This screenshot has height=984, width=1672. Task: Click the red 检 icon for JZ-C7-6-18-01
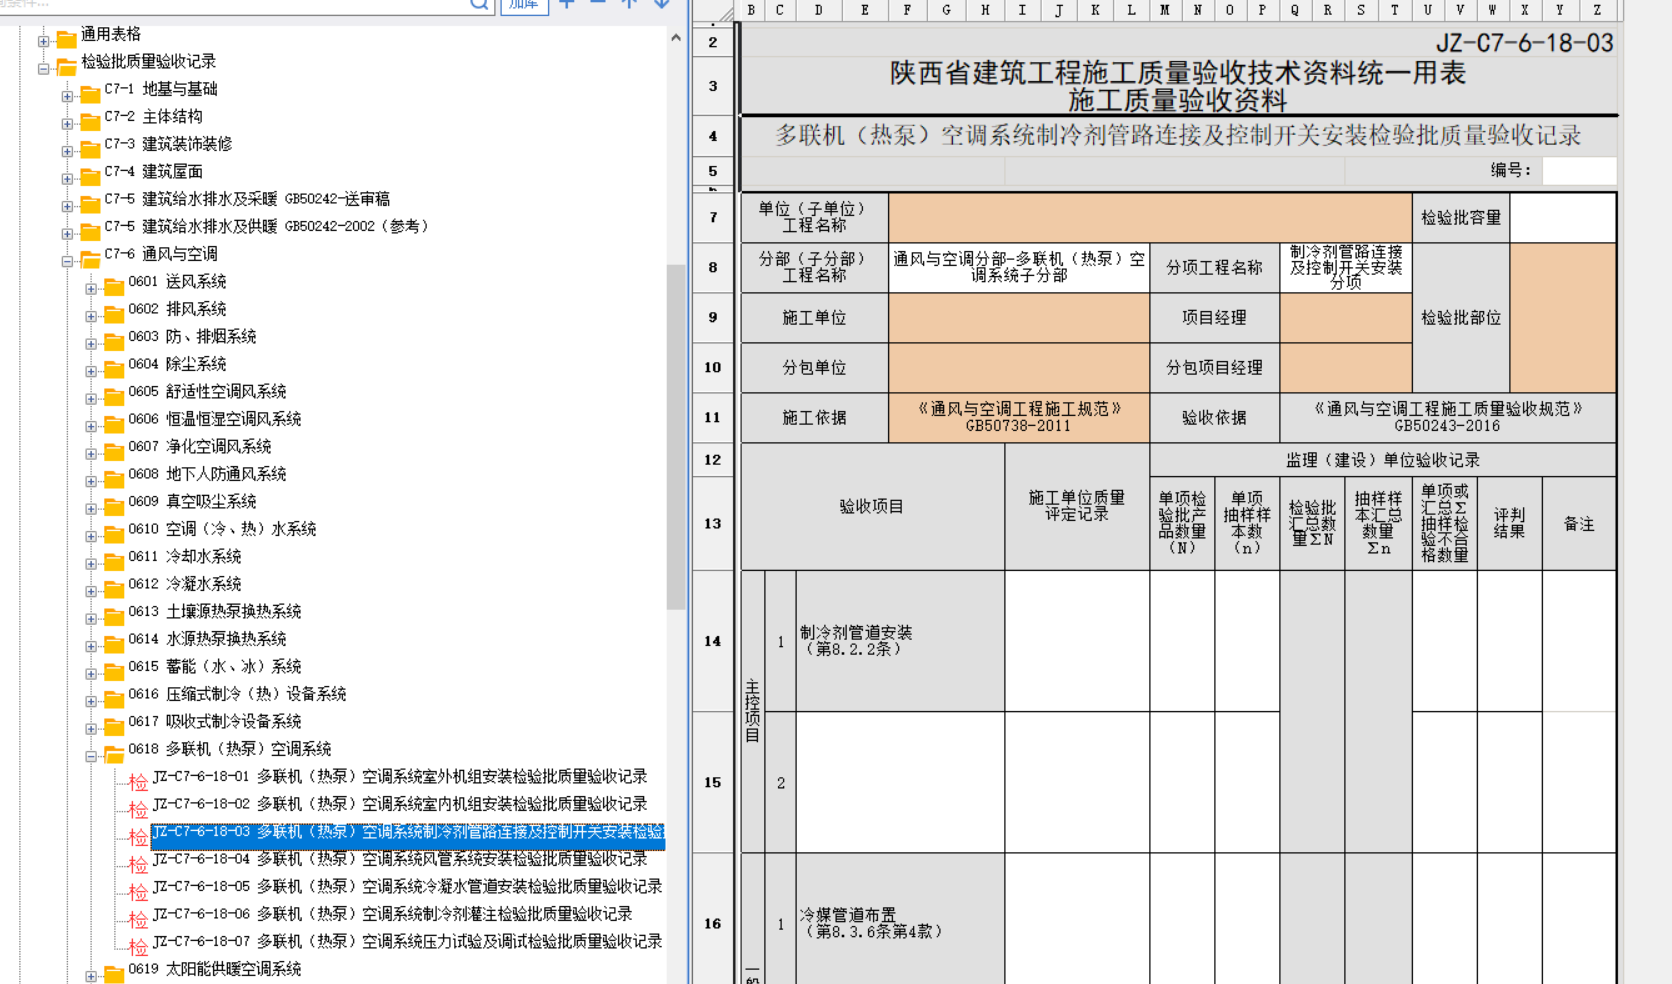(138, 781)
